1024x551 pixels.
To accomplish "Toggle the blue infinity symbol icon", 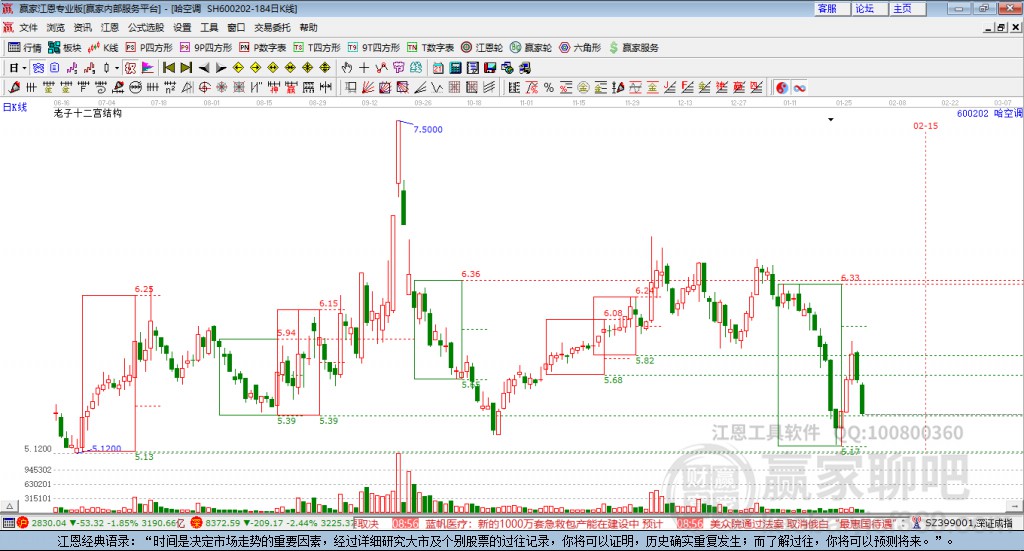I will click(x=799, y=87).
